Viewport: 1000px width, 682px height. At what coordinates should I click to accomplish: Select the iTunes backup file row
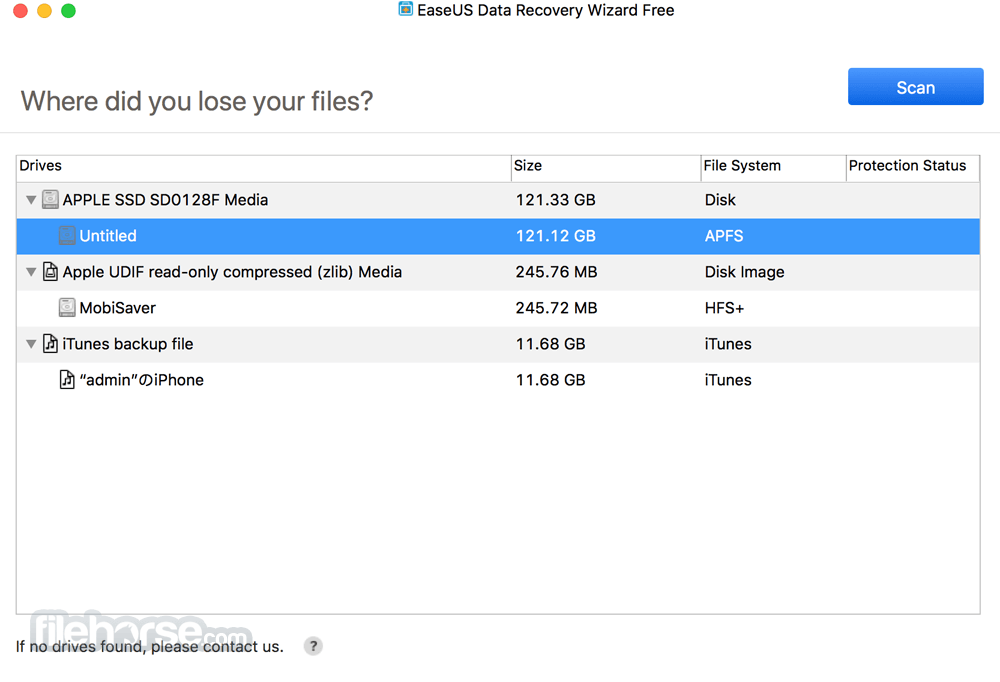click(x=498, y=345)
